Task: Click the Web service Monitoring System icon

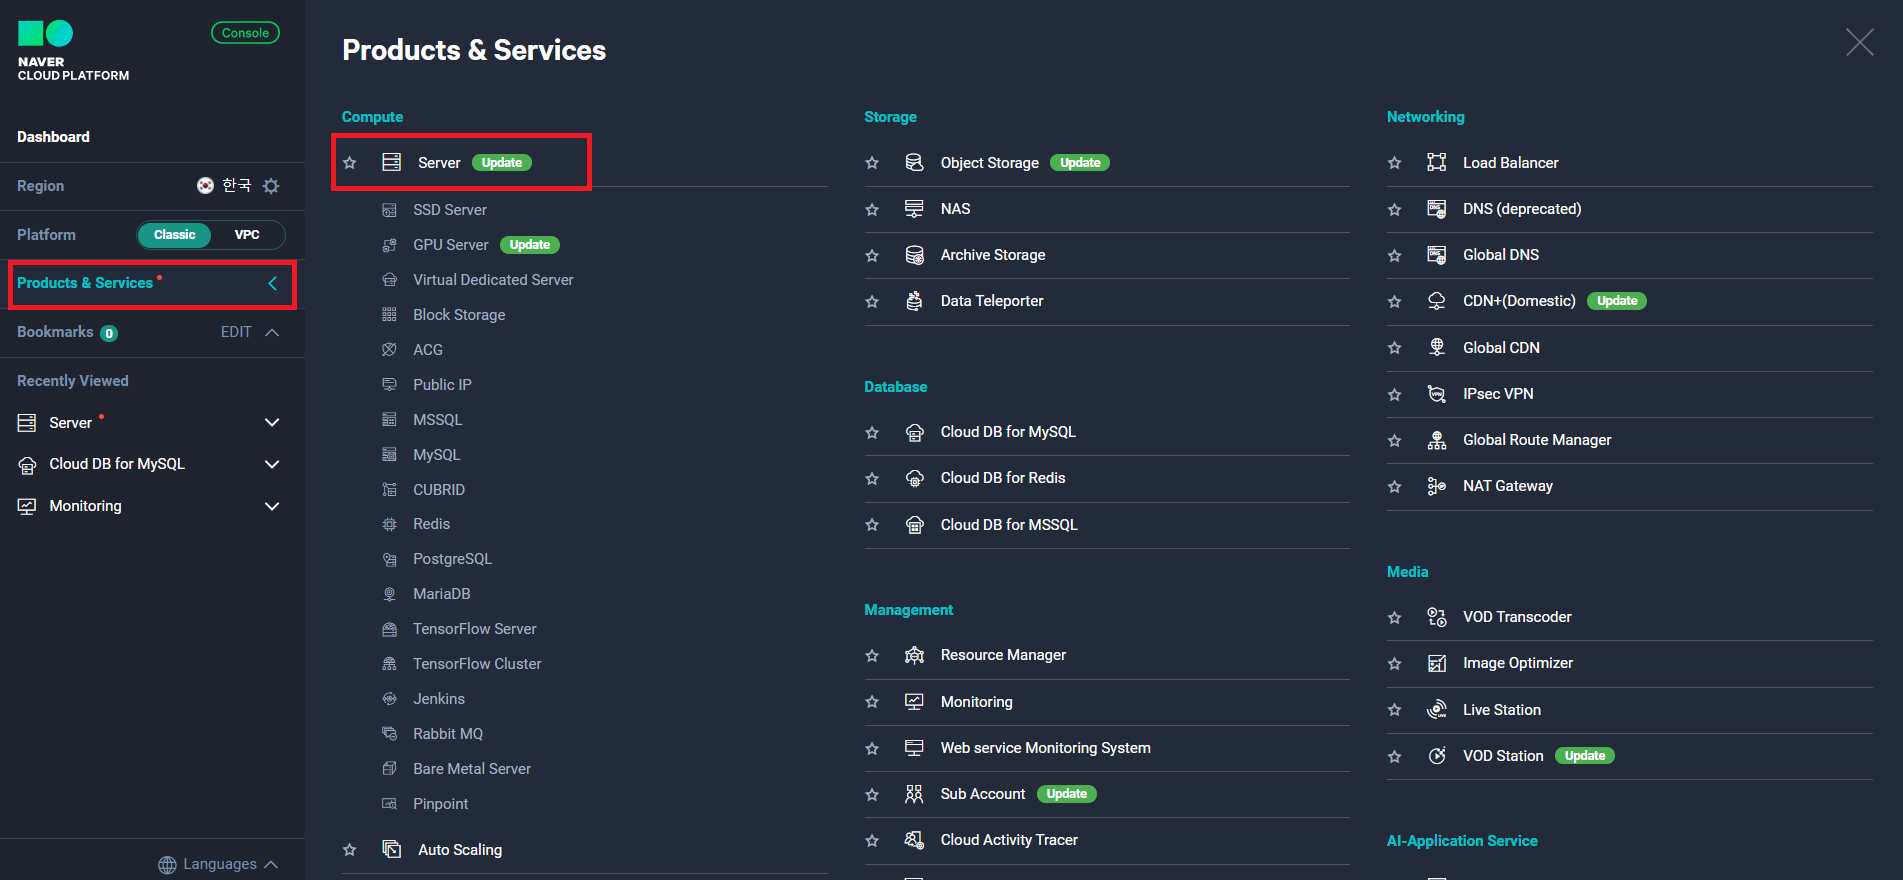Action: coord(914,748)
